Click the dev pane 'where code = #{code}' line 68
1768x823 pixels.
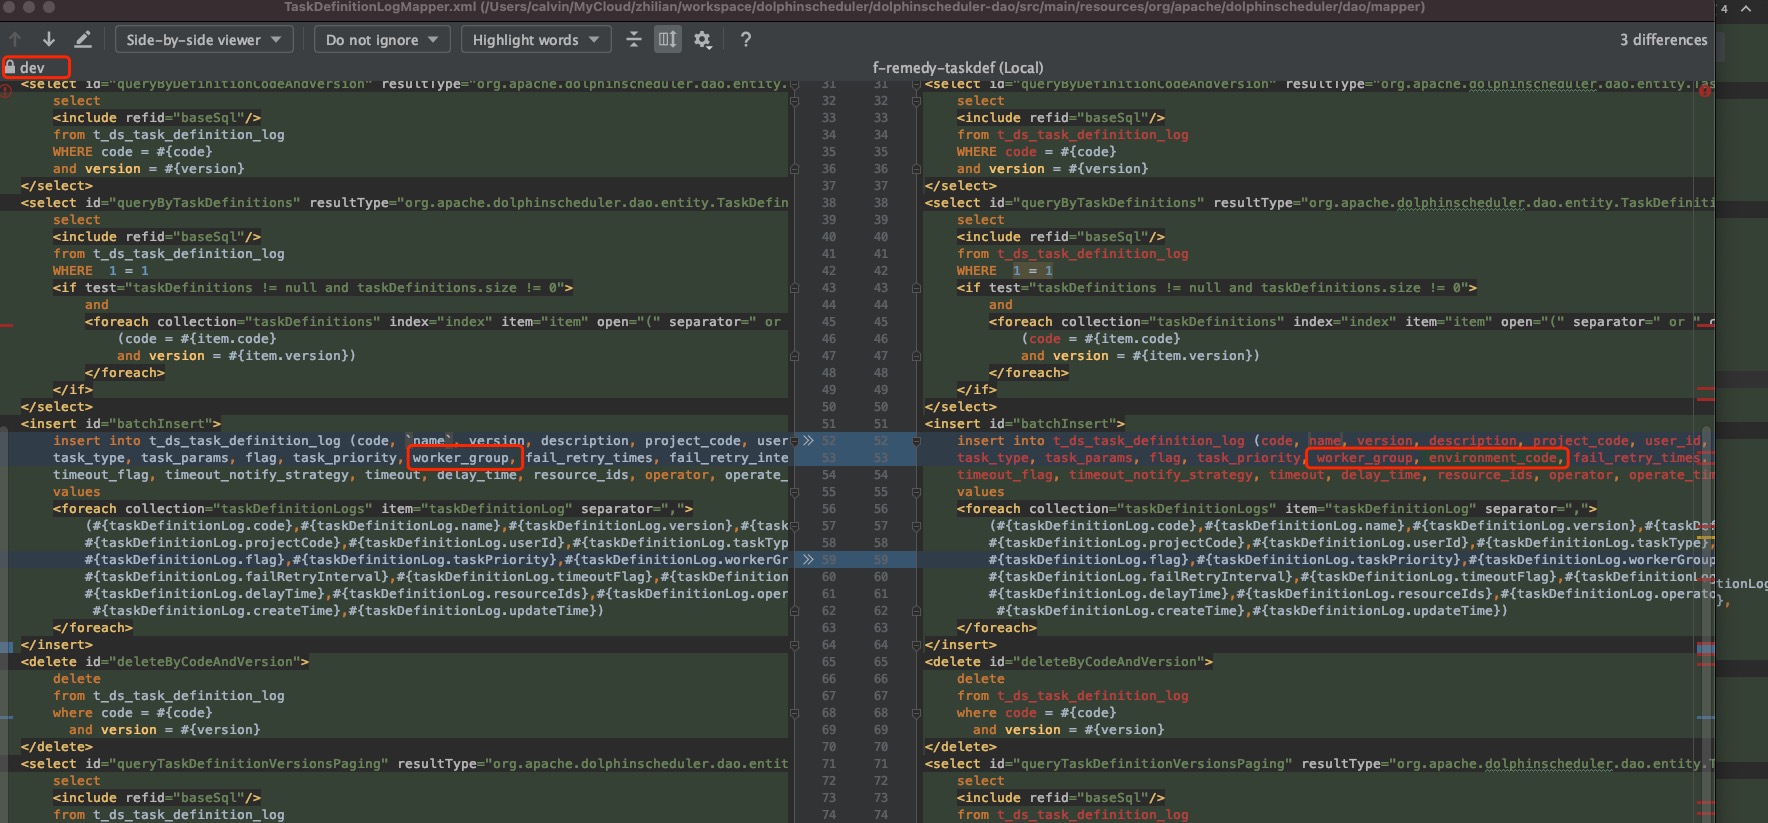tap(132, 712)
